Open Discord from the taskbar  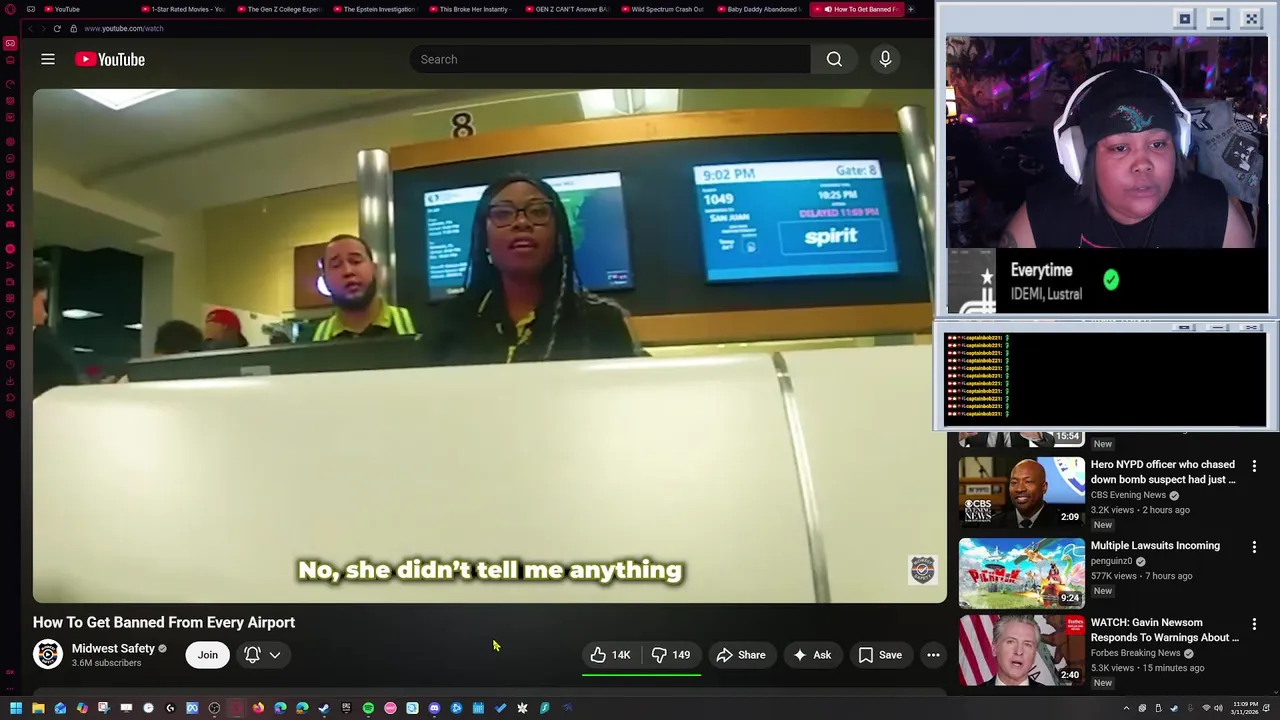pyautogui.click(x=434, y=708)
